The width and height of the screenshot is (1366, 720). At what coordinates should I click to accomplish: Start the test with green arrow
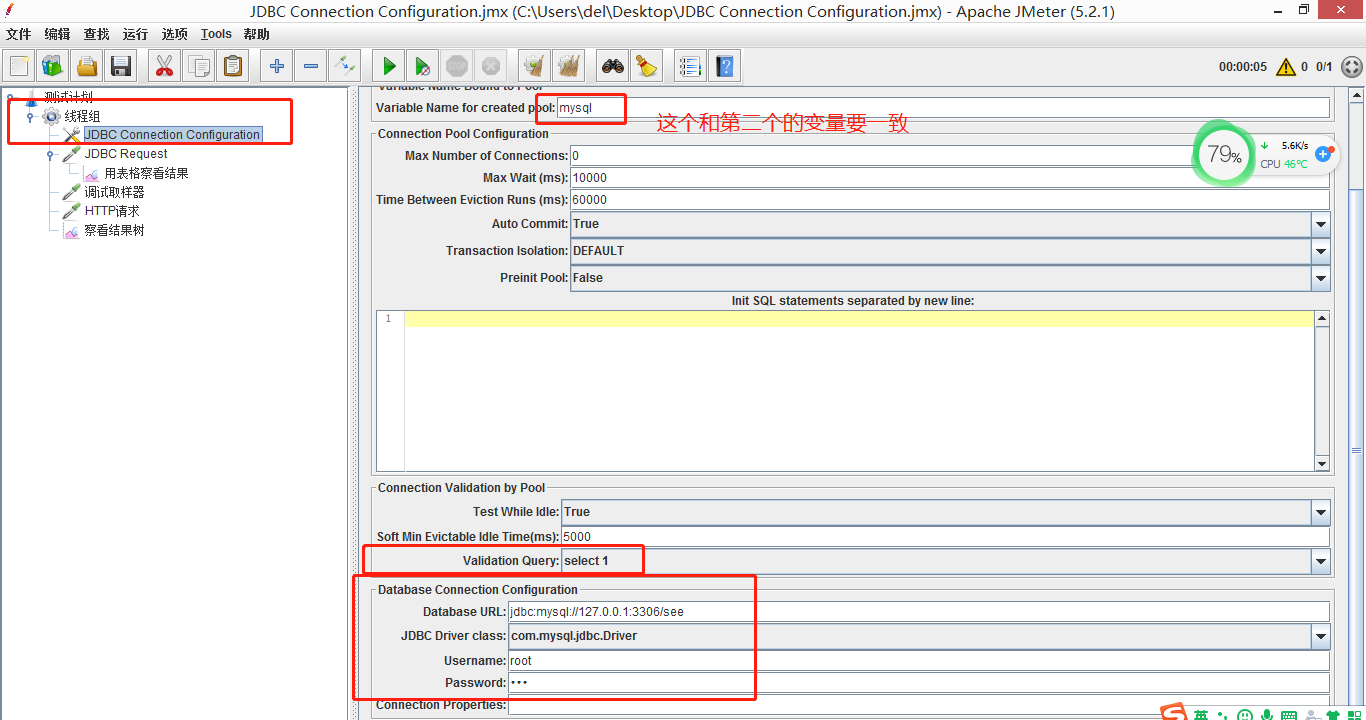click(x=389, y=67)
